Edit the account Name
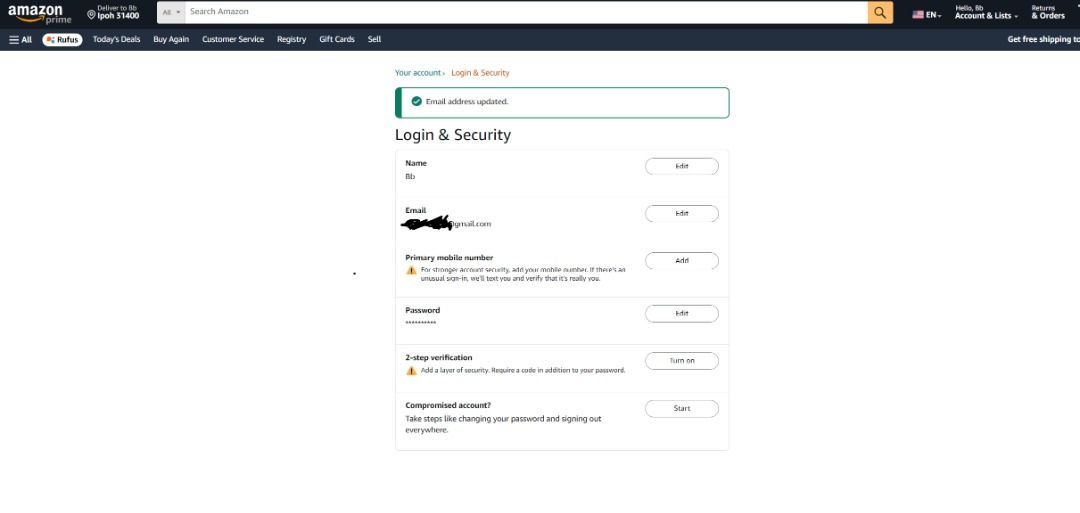1080x513 pixels. pos(682,166)
